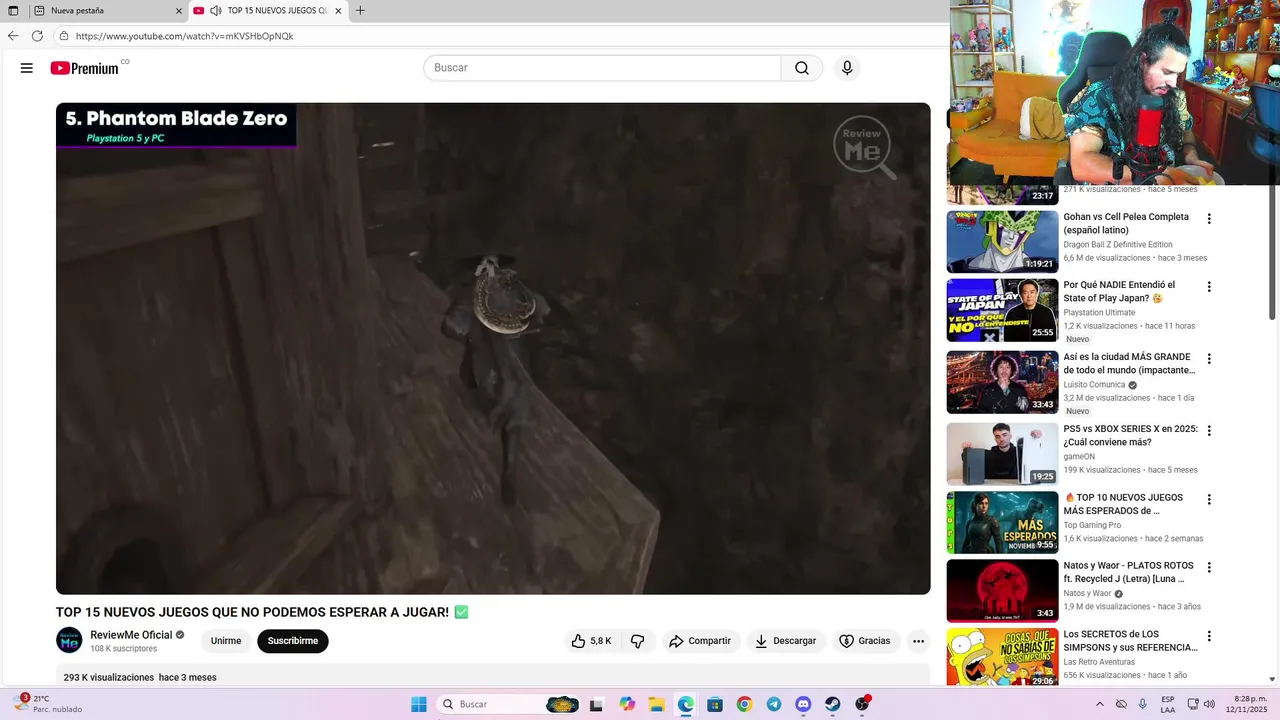
Task: Select the TOP 15 NUEVOS JUEGOS tab
Action: 268,11
